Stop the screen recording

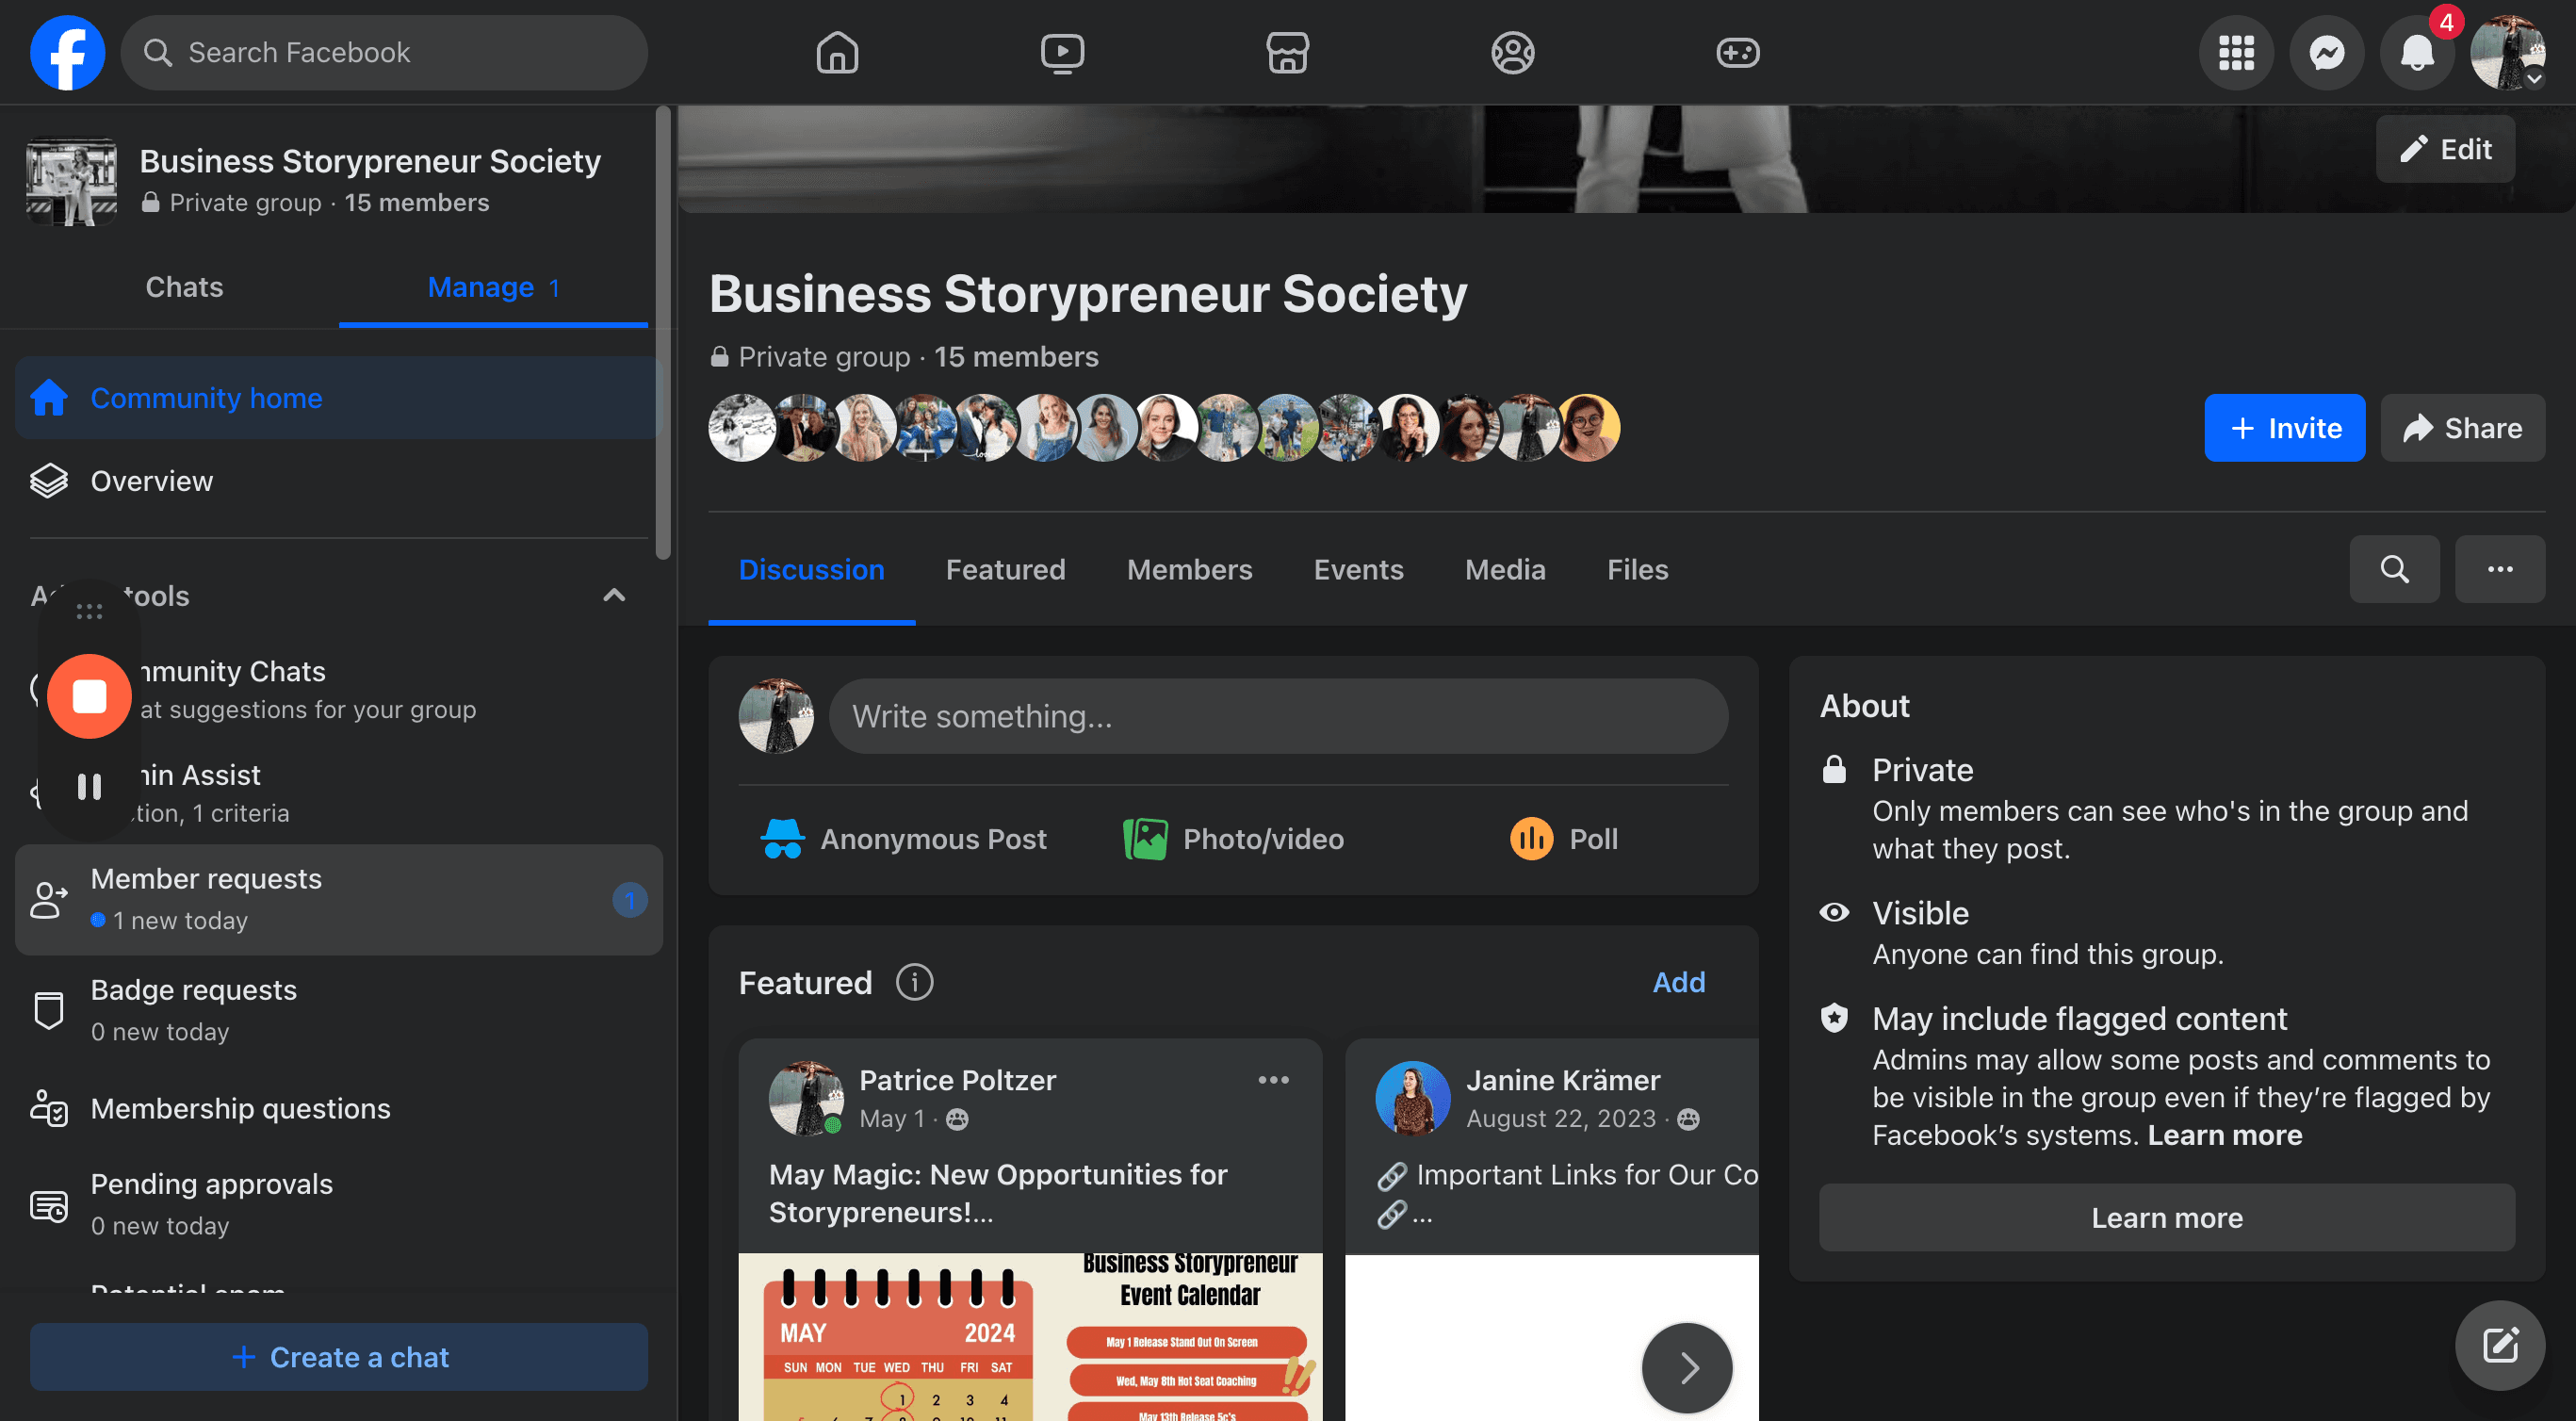89,696
